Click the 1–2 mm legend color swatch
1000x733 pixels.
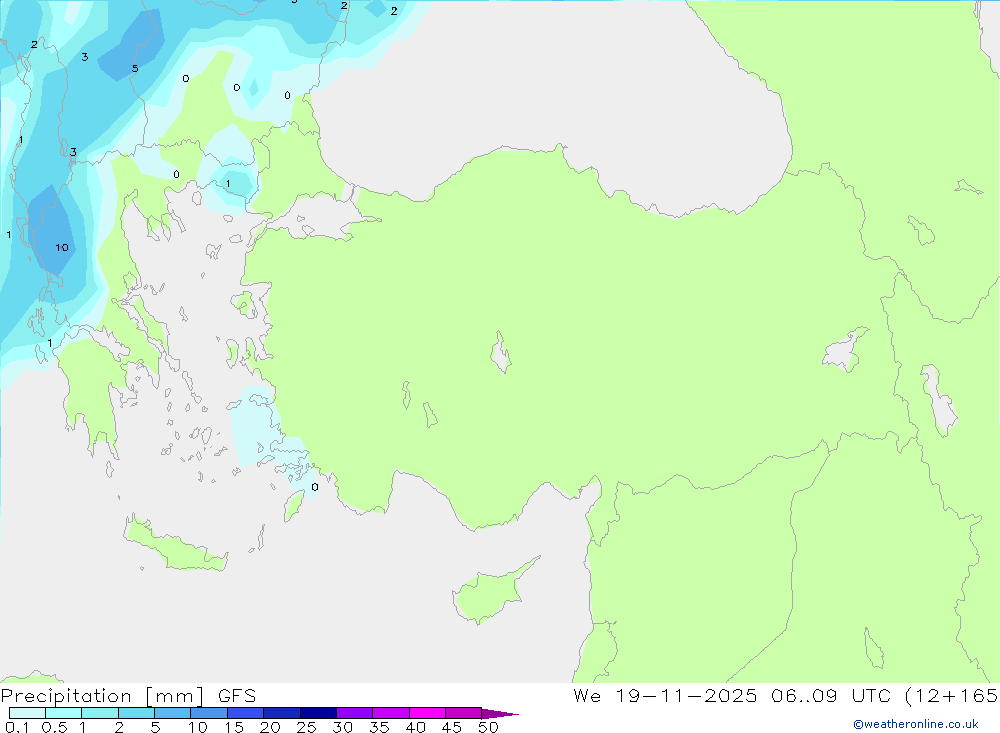[99, 713]
